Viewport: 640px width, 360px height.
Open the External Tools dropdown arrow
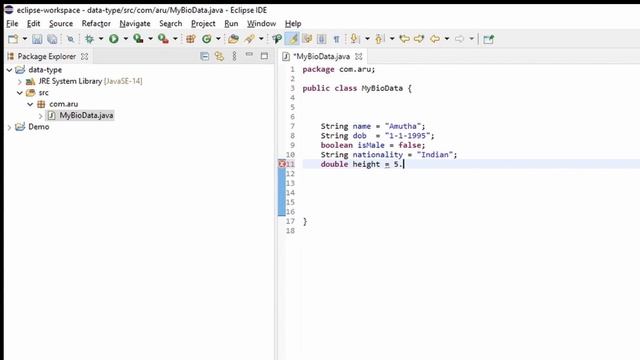[175, 39]
